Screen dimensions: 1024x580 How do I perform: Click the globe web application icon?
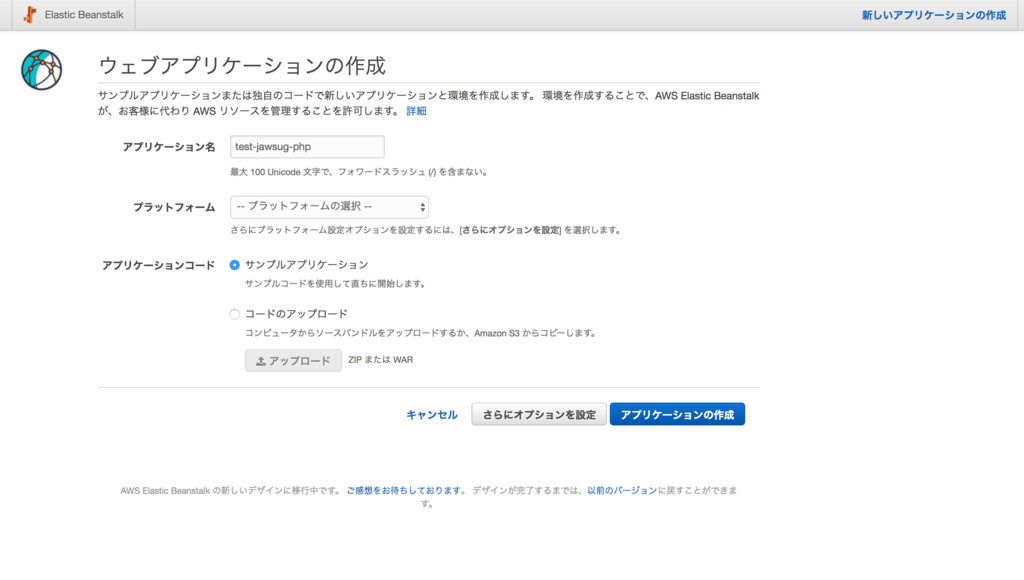[41, 69]
